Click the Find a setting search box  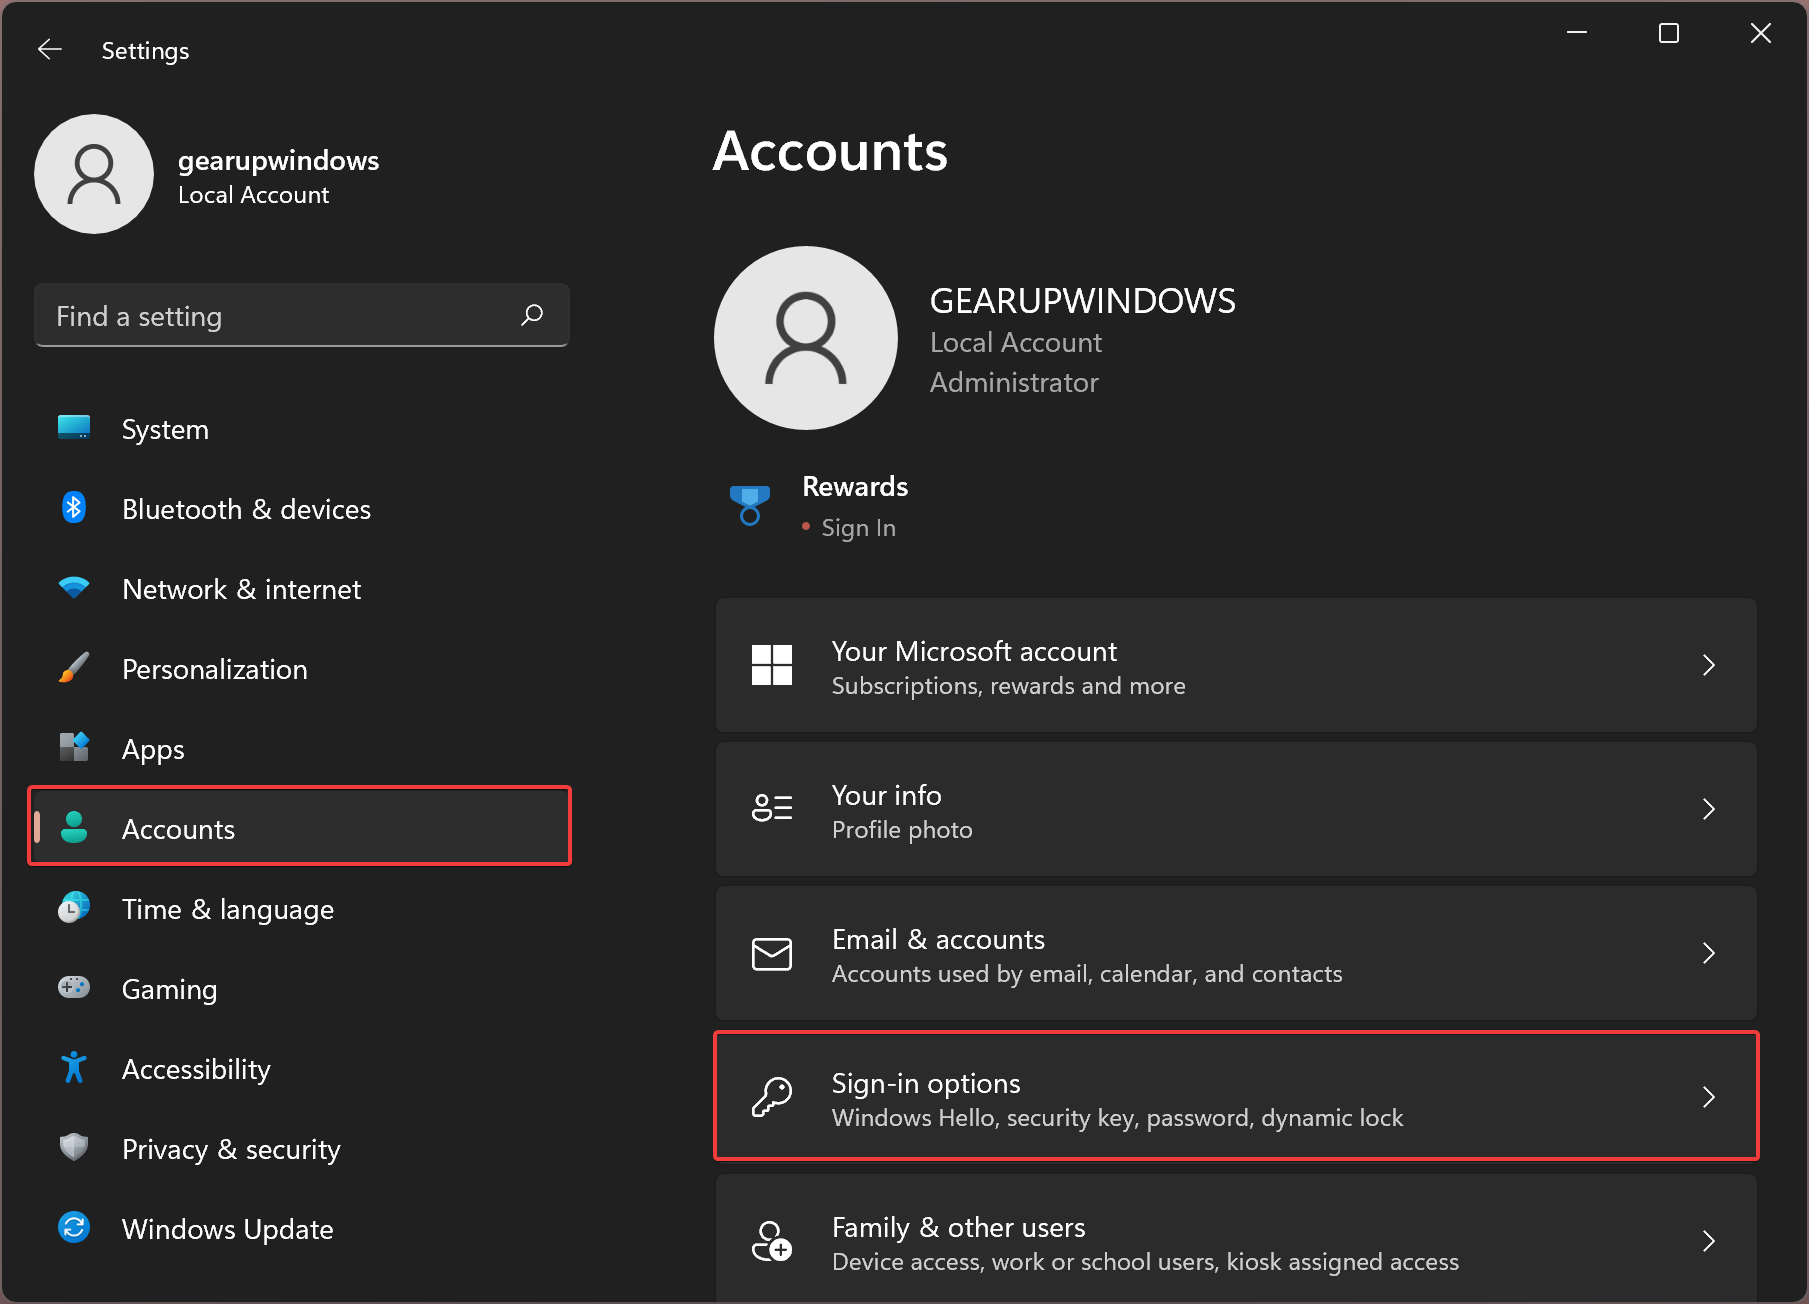300,315
